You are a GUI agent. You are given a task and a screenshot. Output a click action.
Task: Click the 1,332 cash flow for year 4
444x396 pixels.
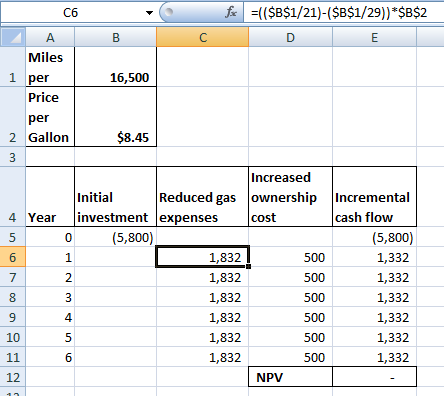point(375,317)
